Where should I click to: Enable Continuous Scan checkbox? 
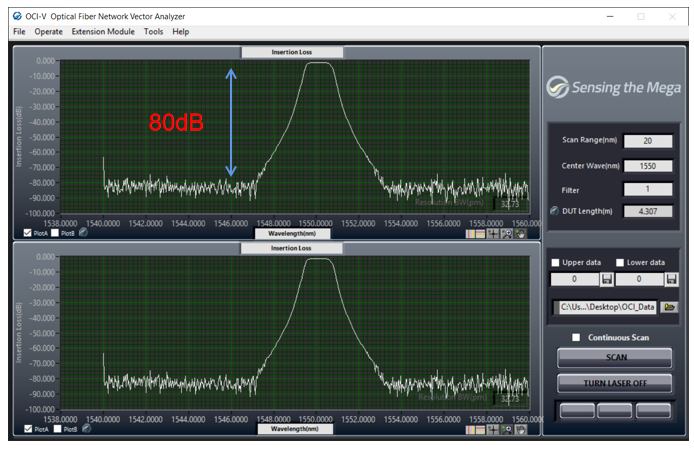(x=576, y=337)
